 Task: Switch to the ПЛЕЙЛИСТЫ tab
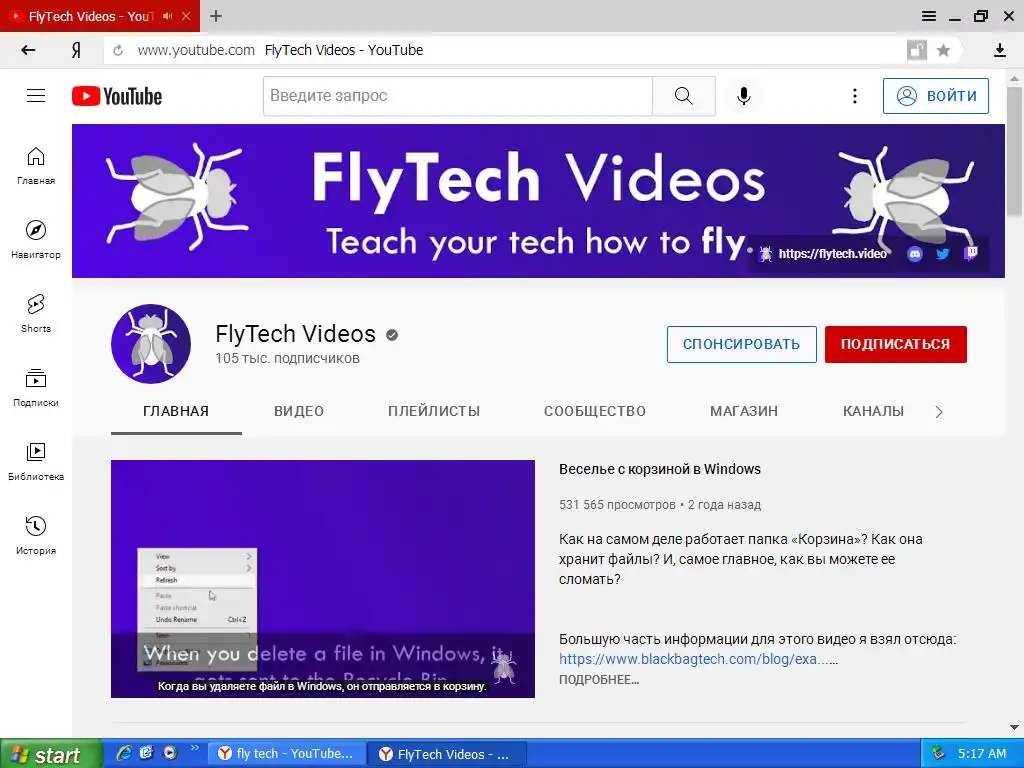click(434, 411)
